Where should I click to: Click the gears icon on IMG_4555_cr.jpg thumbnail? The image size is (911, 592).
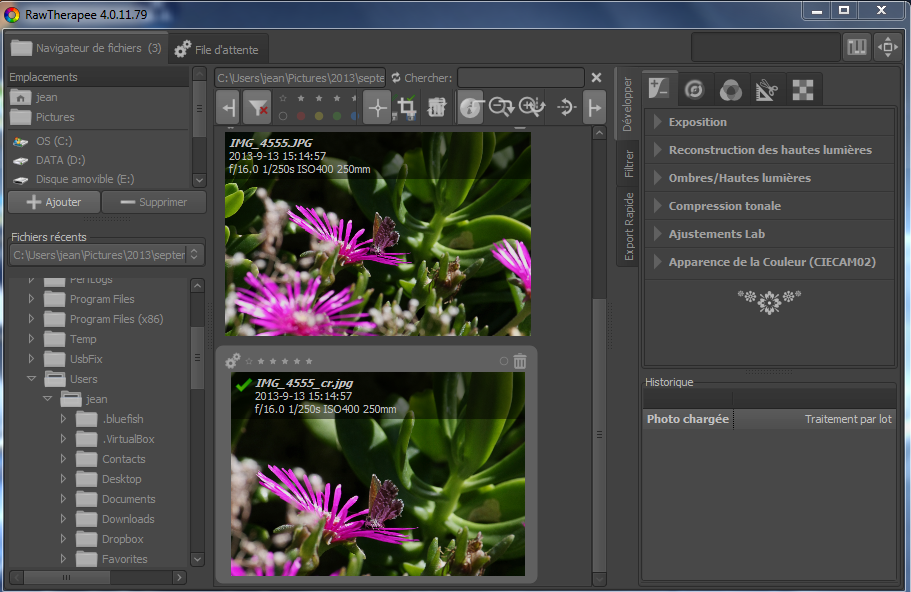point(232,361)
